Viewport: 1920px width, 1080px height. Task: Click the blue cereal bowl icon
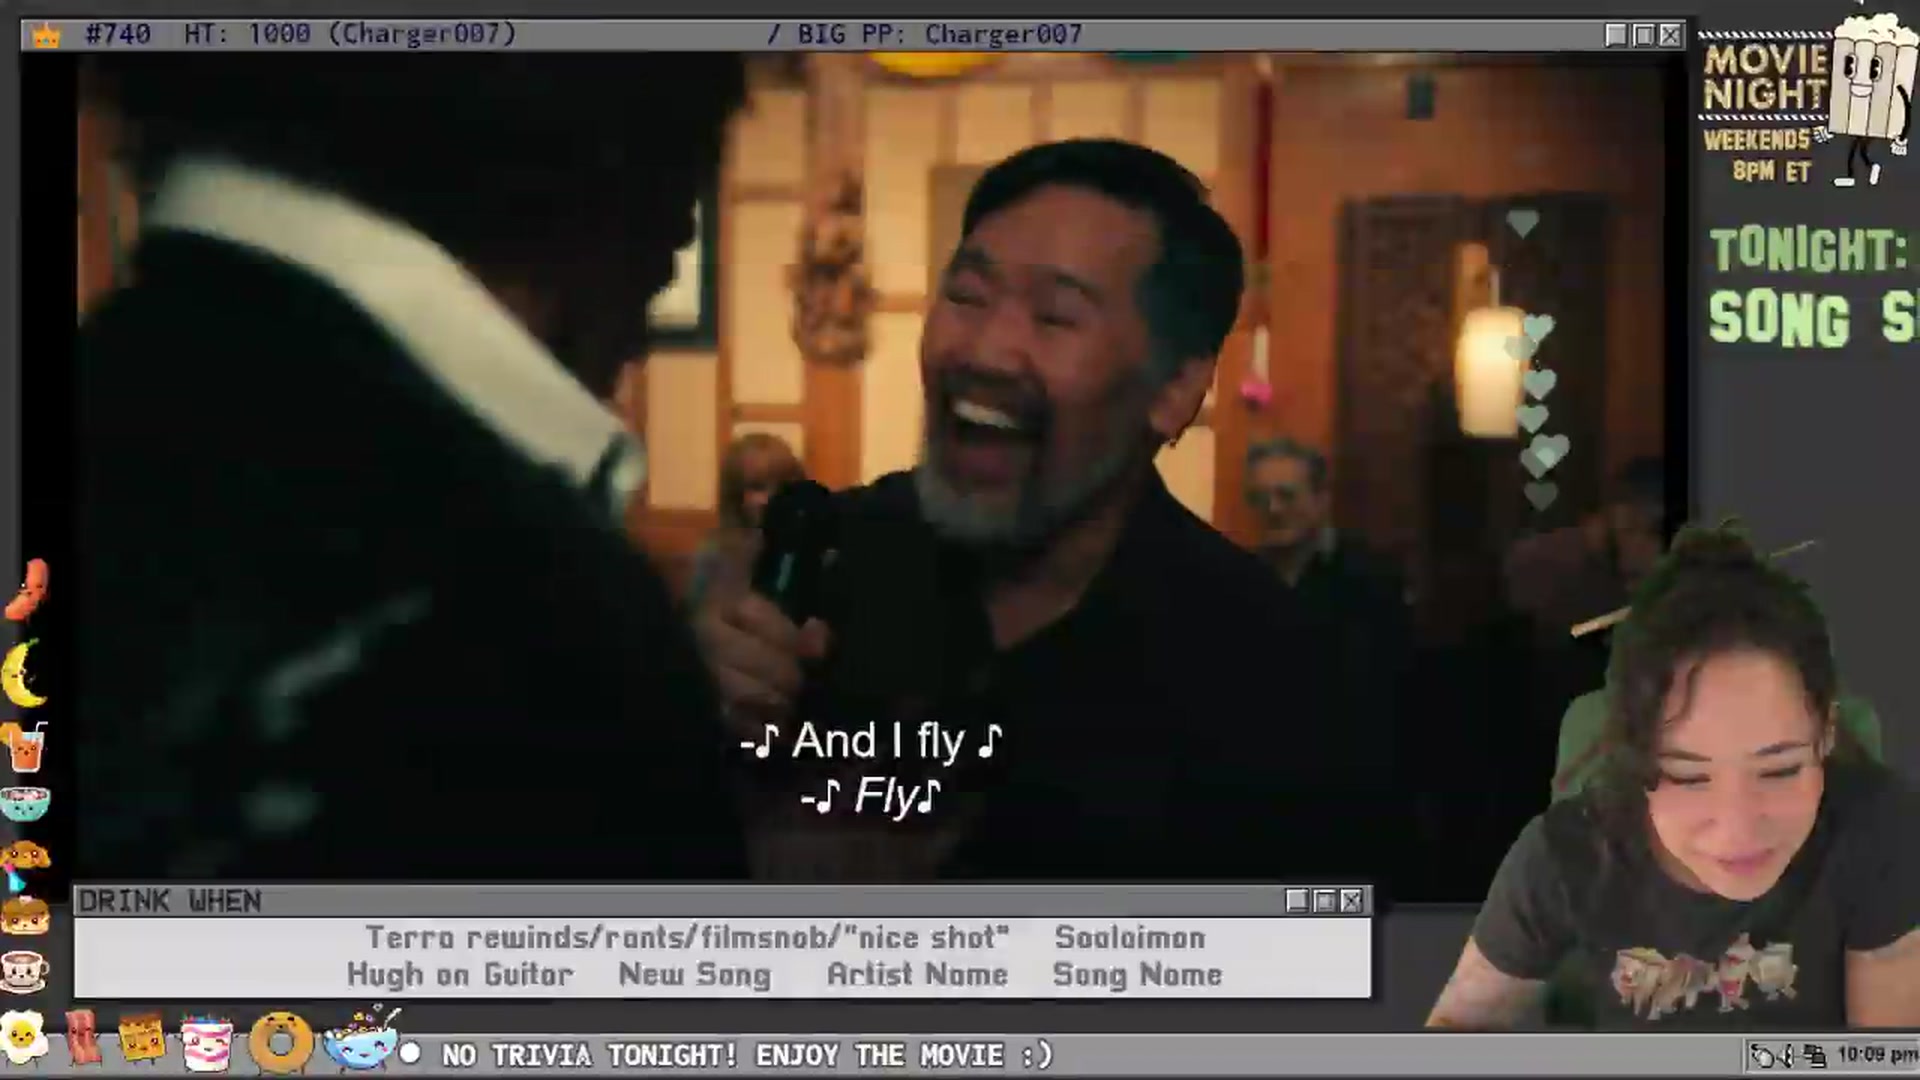pyautogui.click(x=361, y=1040)
